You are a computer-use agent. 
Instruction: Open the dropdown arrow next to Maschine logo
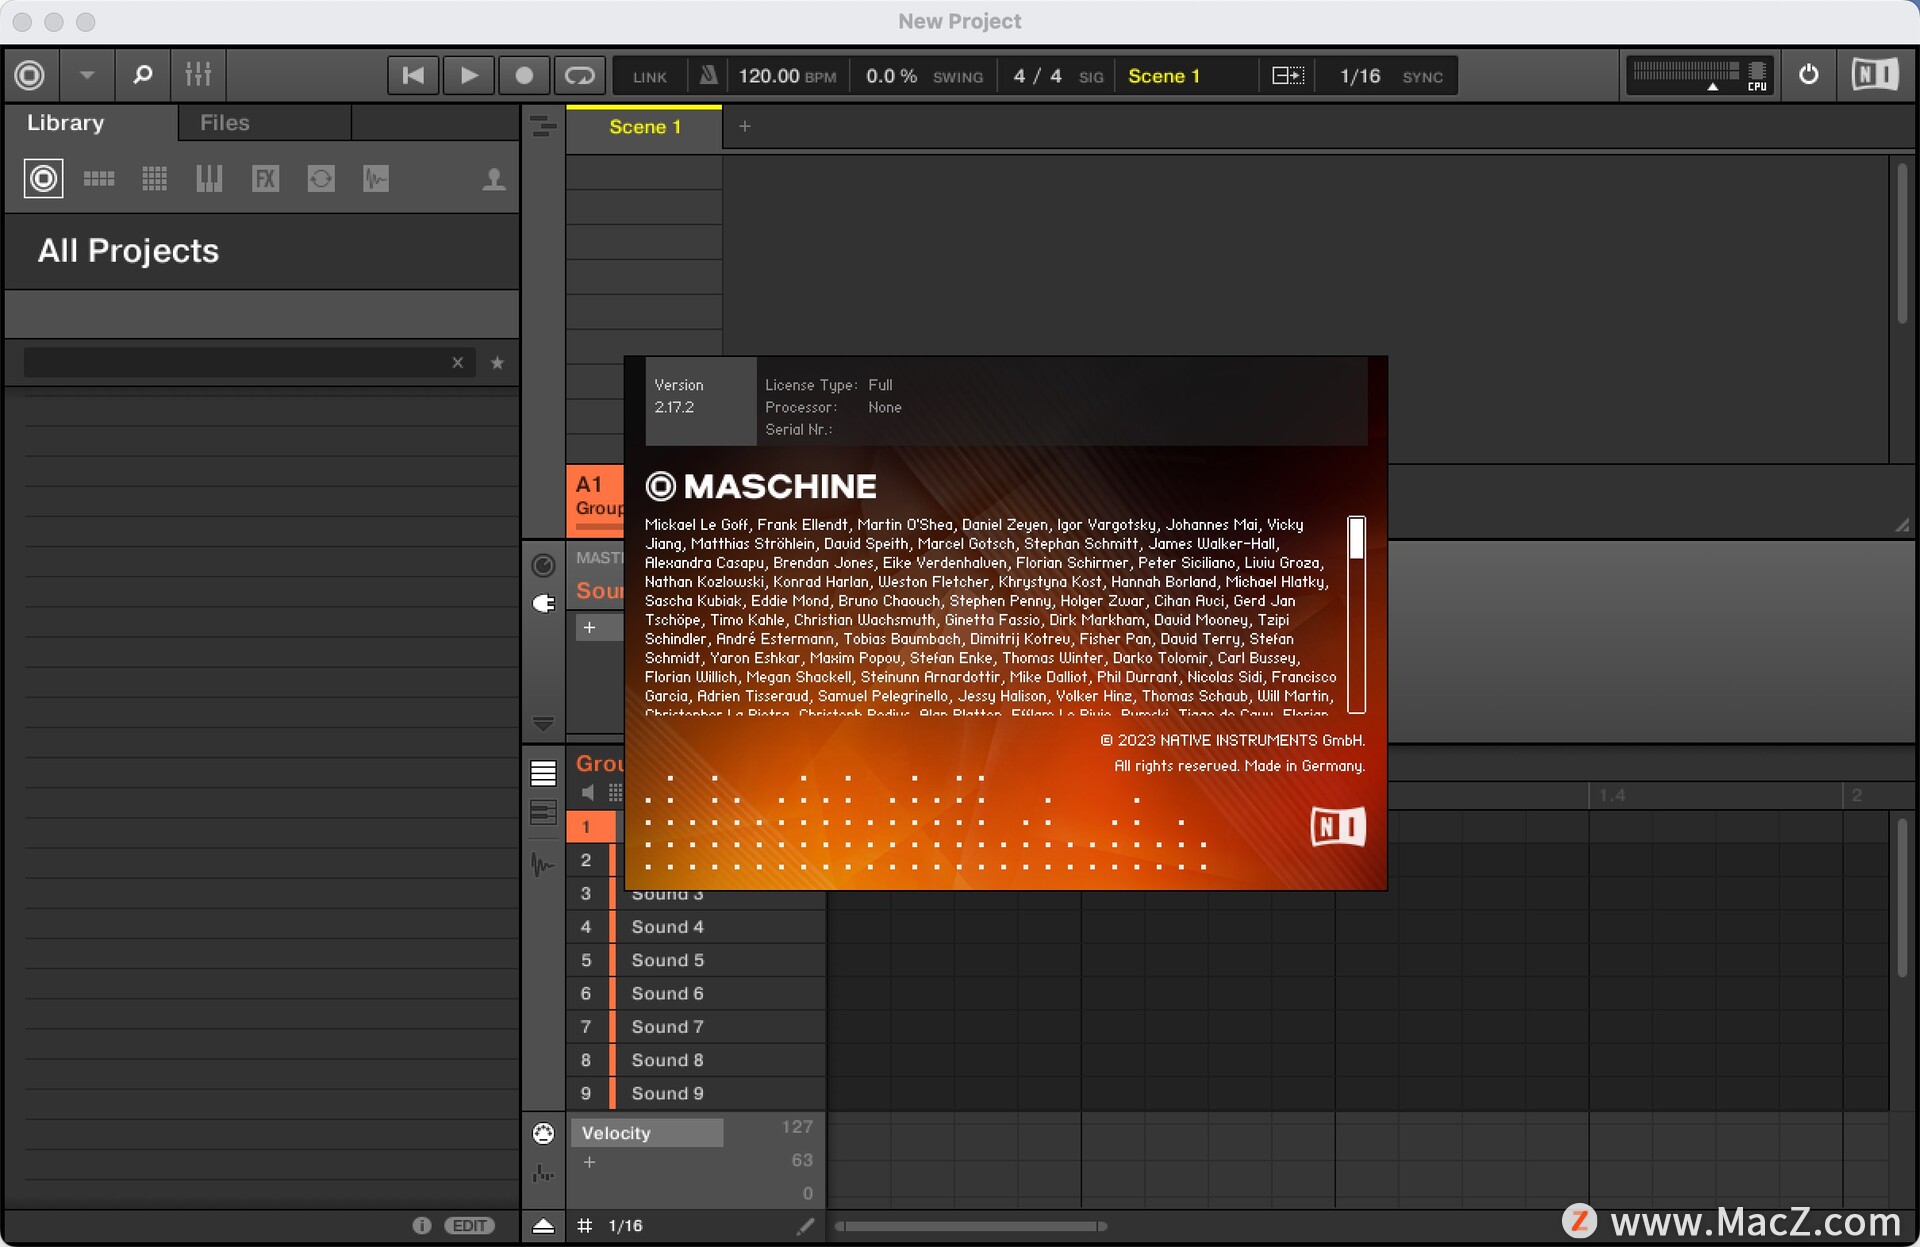(86, 75)
